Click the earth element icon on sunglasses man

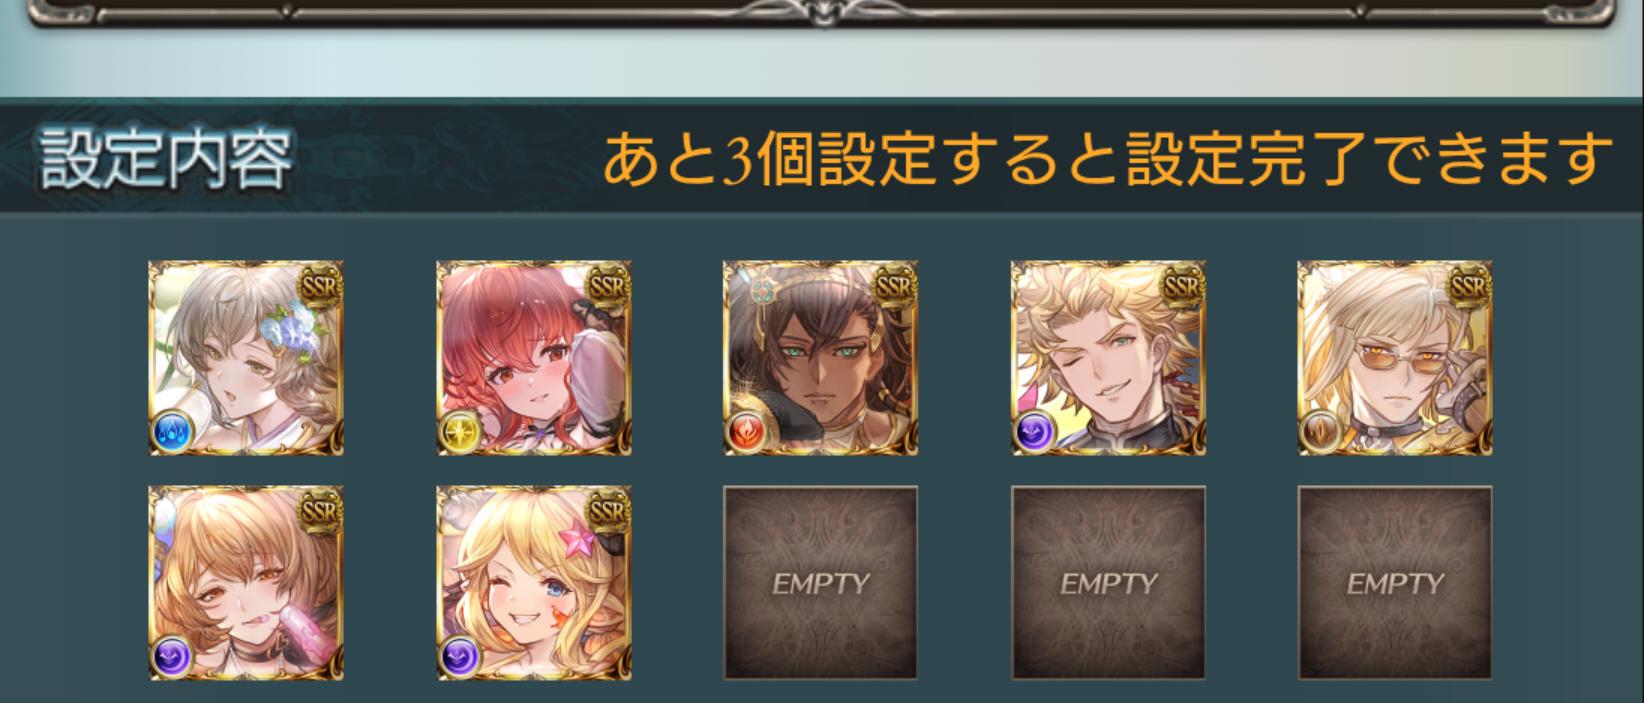pos(1320,433)
